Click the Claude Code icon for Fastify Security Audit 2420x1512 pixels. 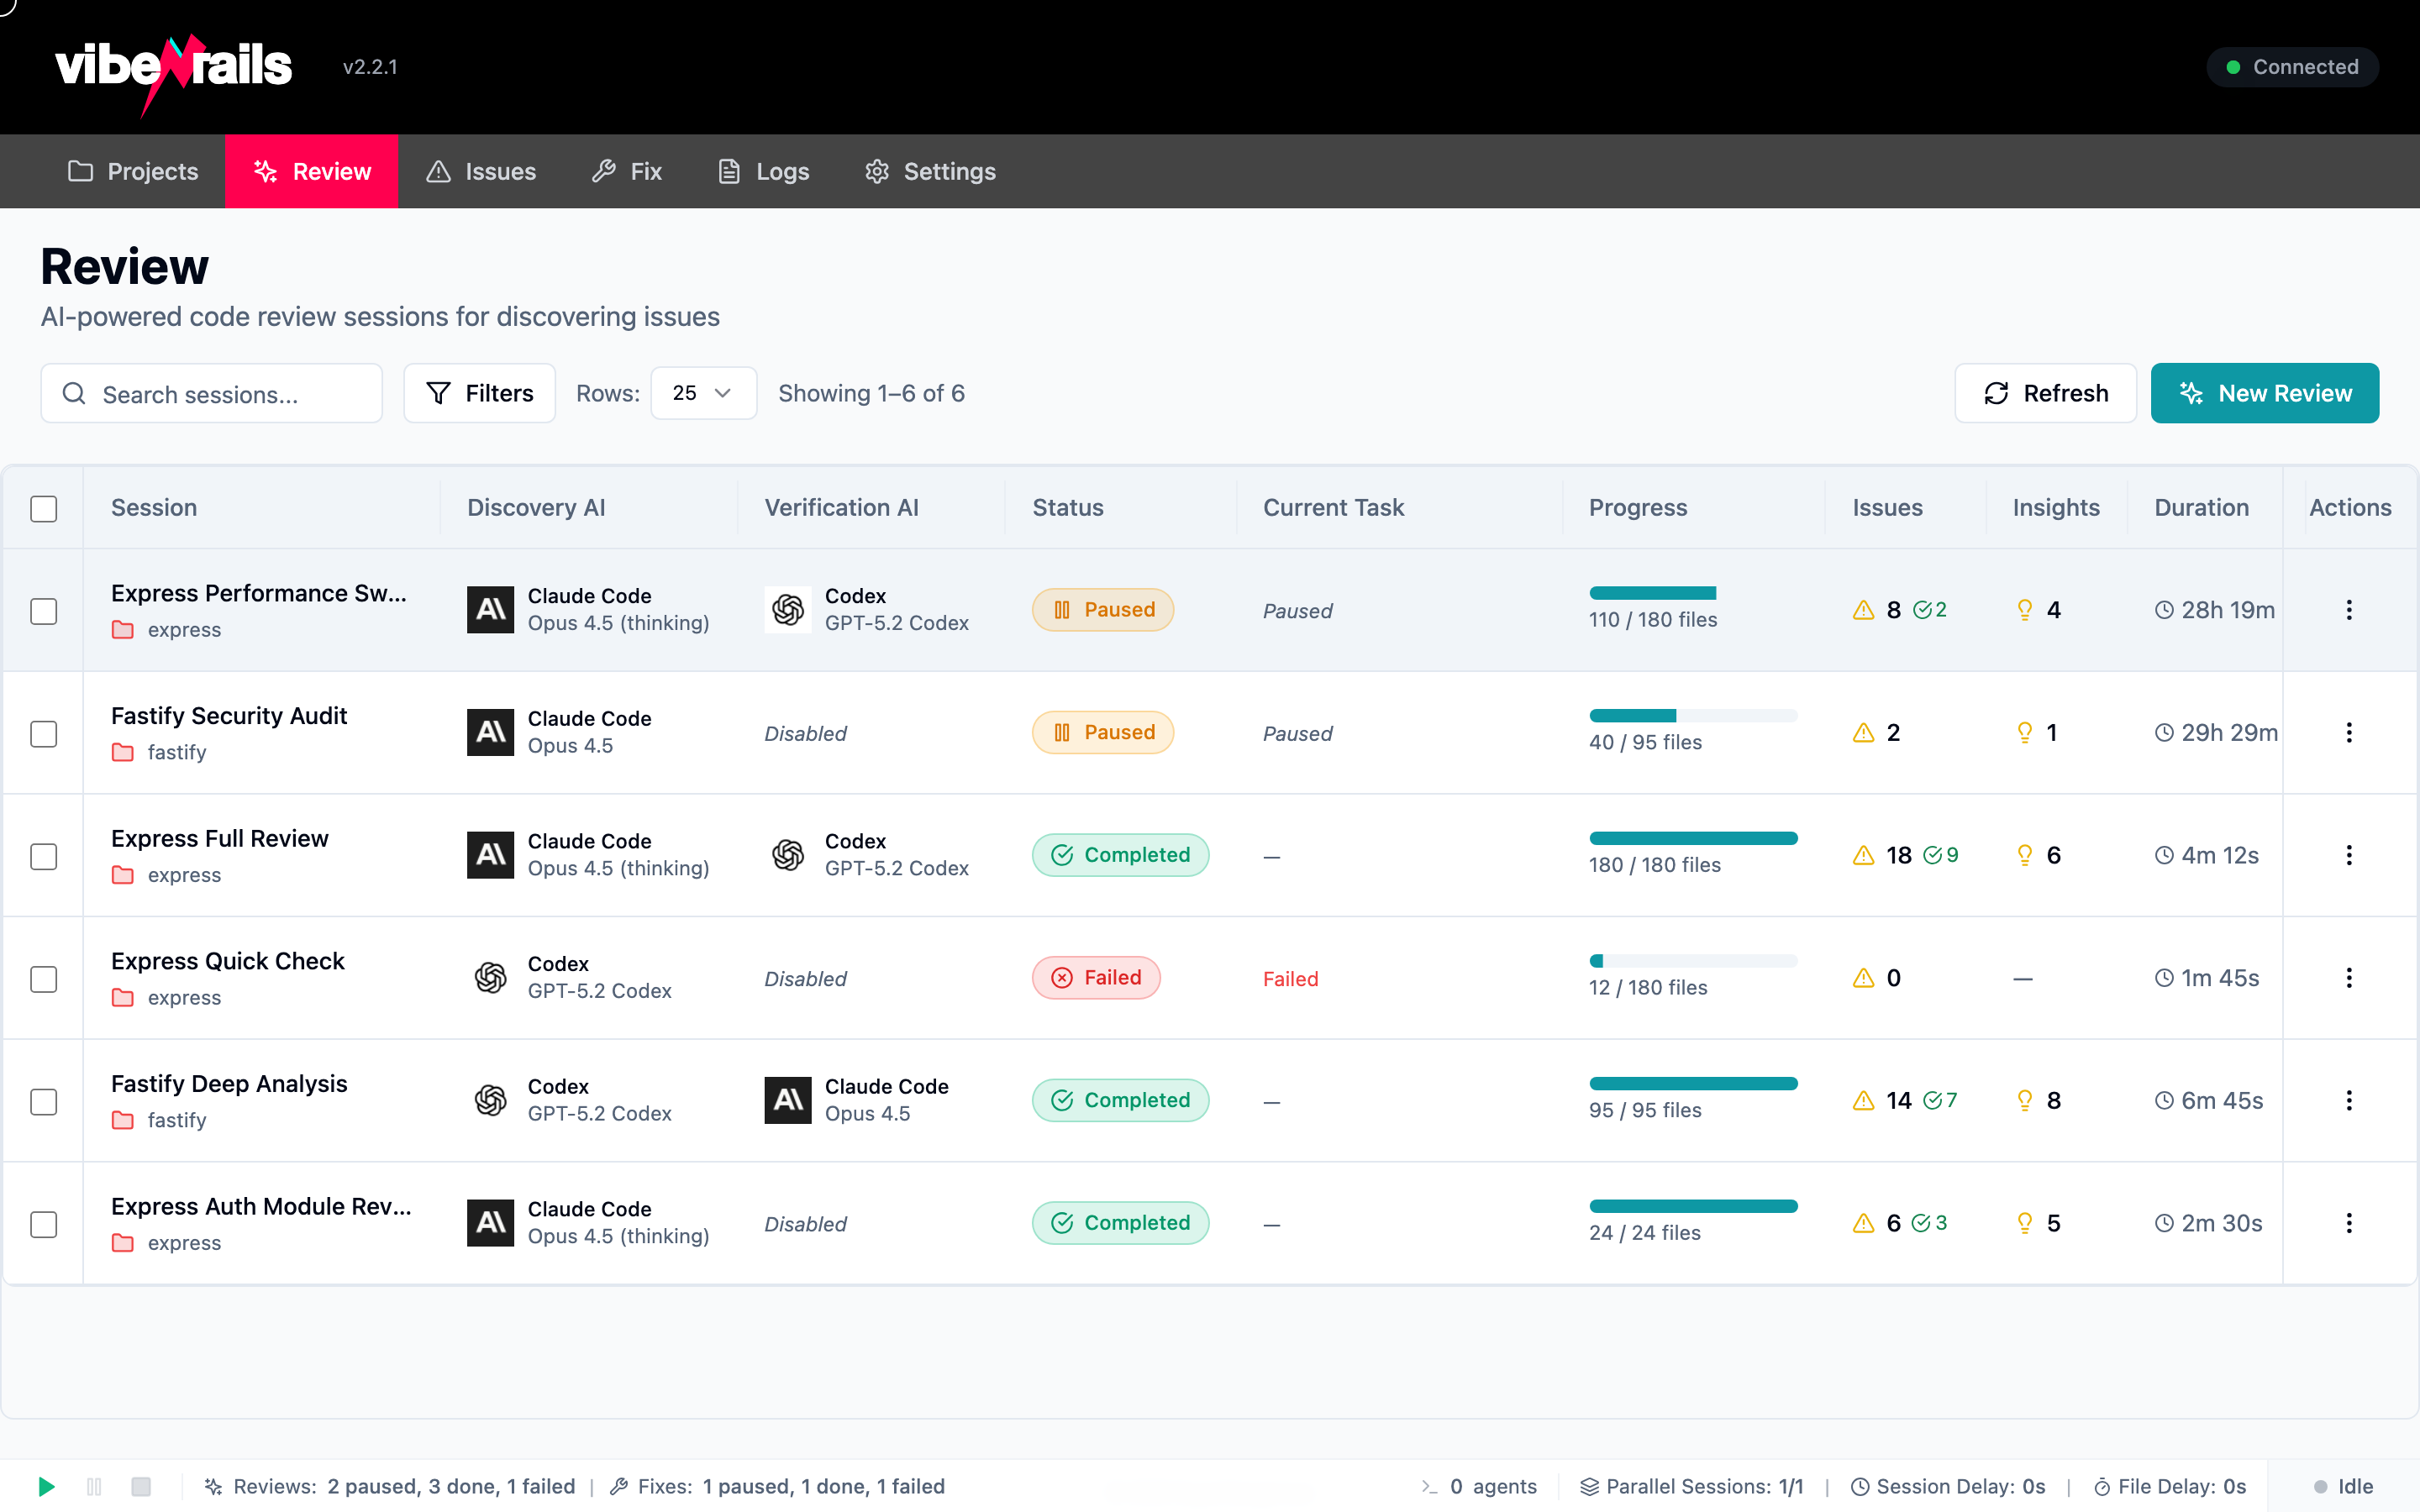point(490,732)
